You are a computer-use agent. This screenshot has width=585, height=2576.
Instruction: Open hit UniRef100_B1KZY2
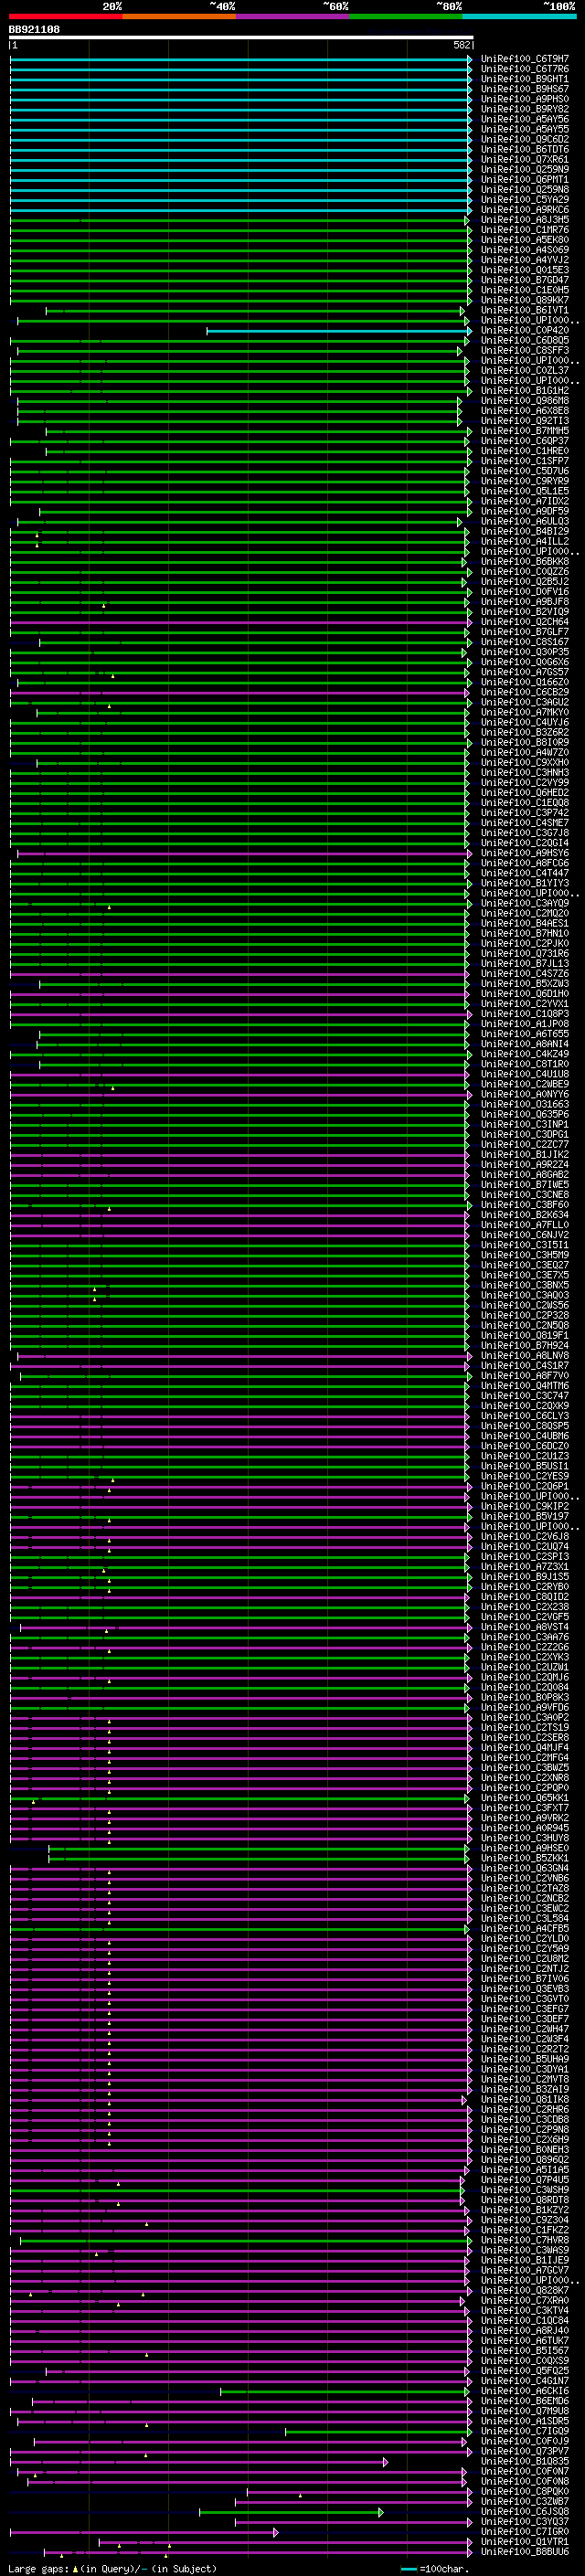525,2209
